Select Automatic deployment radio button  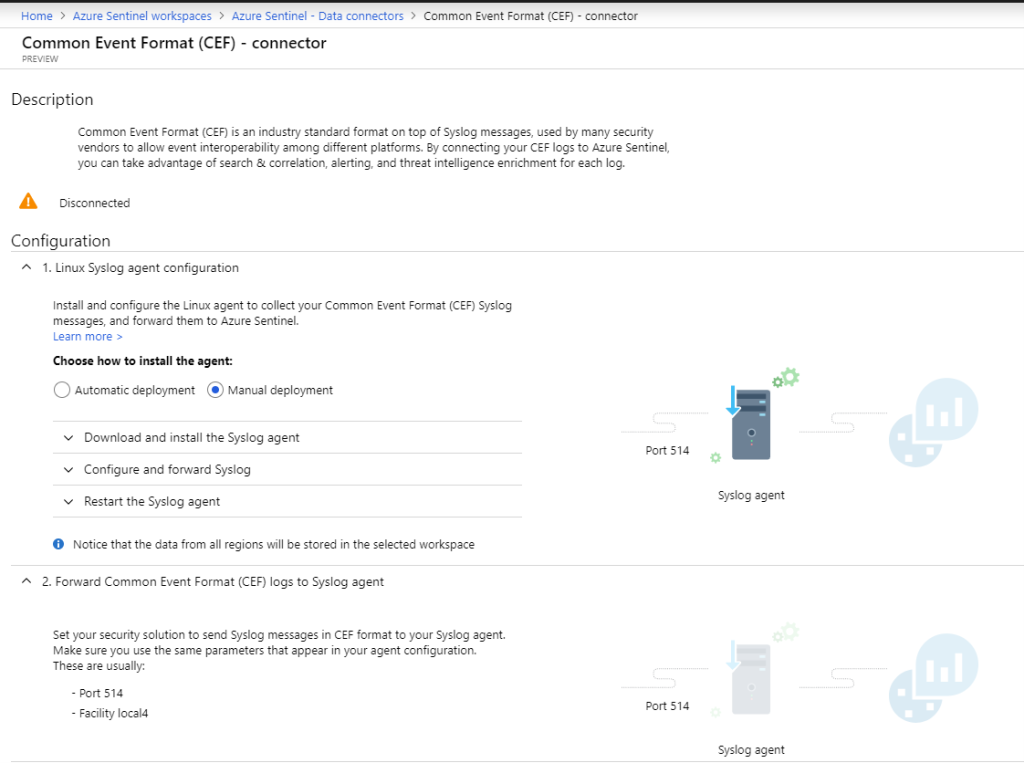point(62,390)
